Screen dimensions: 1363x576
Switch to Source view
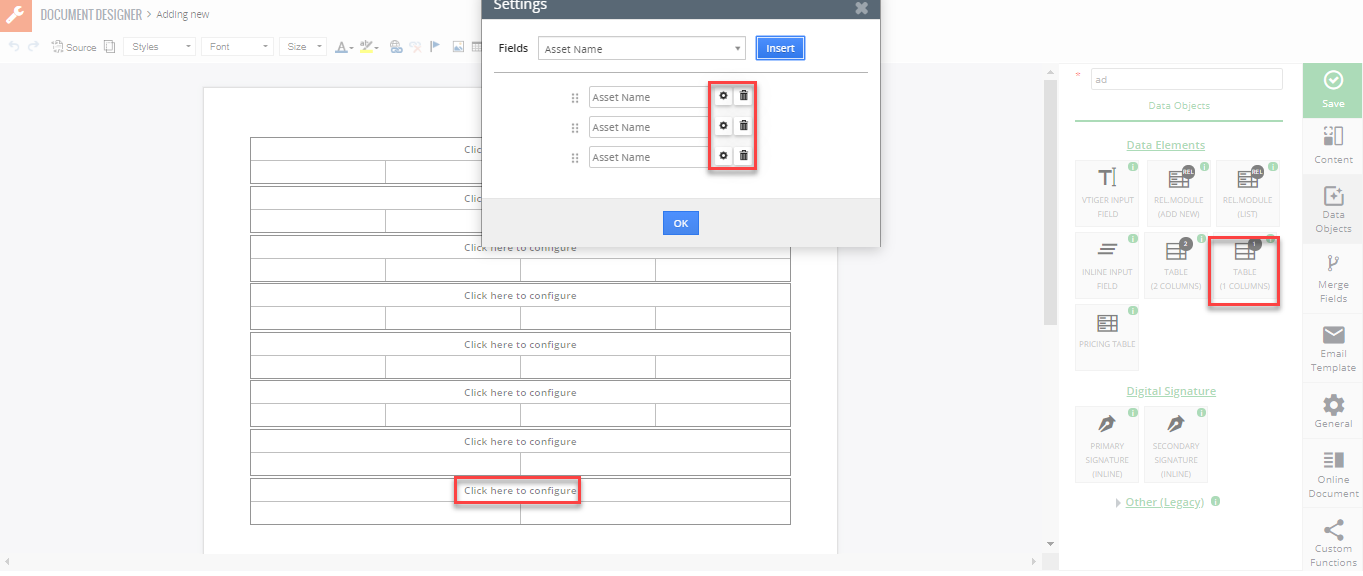(x=74, y=47)
